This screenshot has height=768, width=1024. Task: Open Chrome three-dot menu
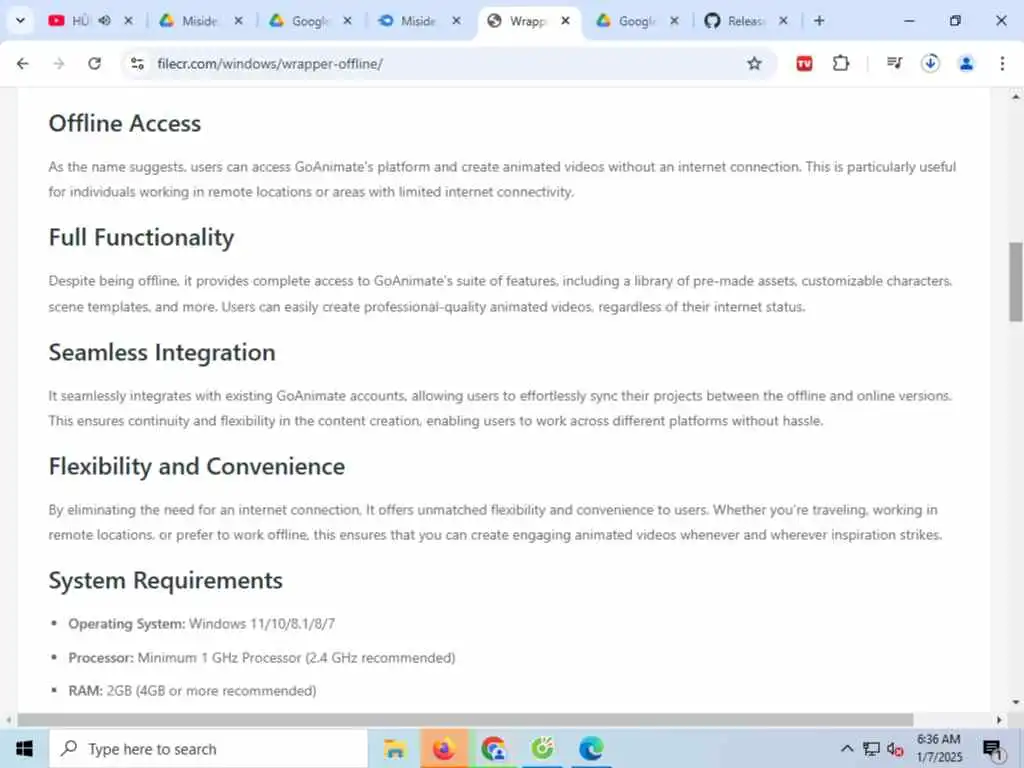[1002, 63]
